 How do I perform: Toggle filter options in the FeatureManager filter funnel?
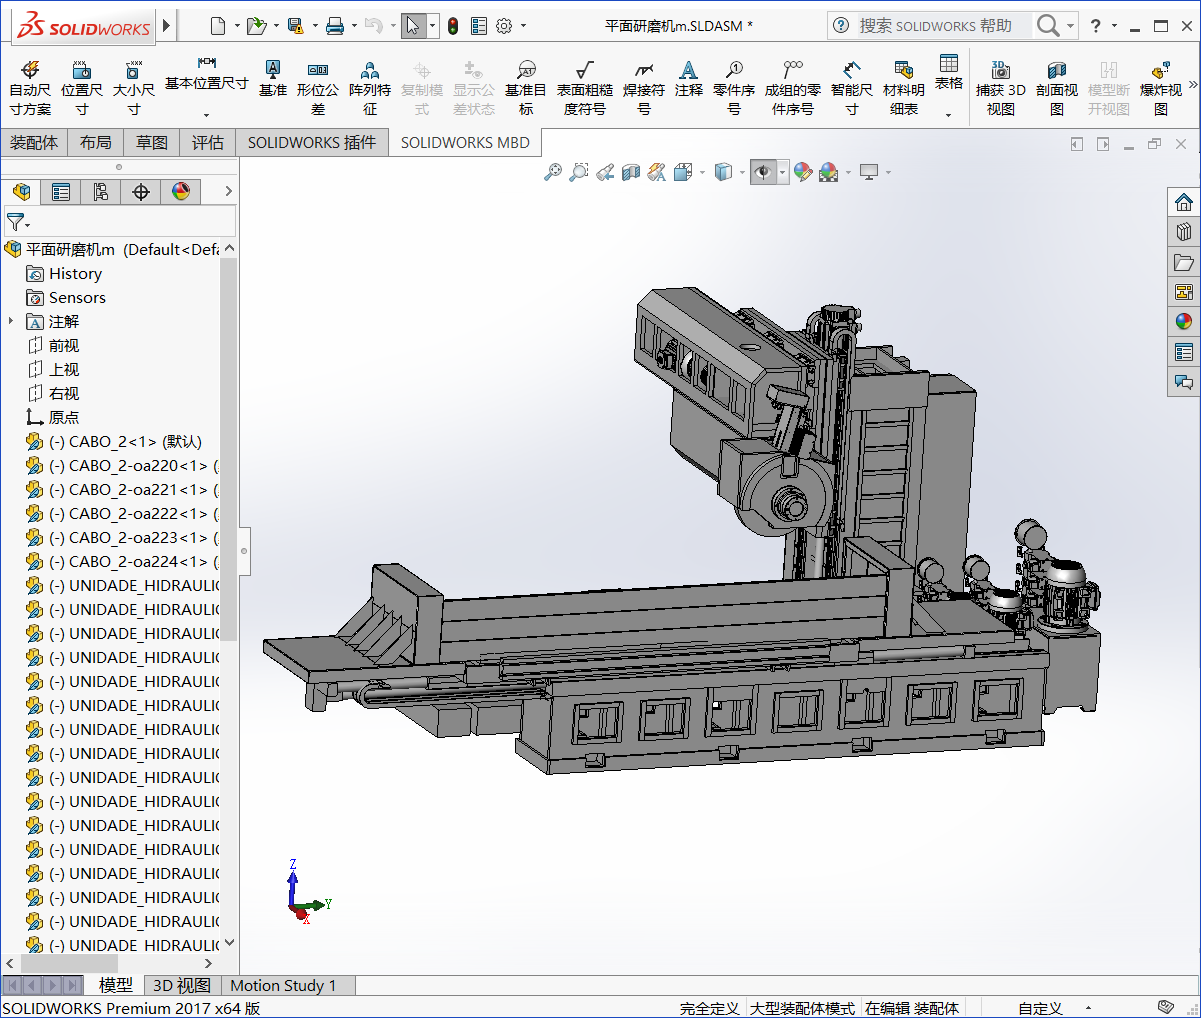pos(20,221)
